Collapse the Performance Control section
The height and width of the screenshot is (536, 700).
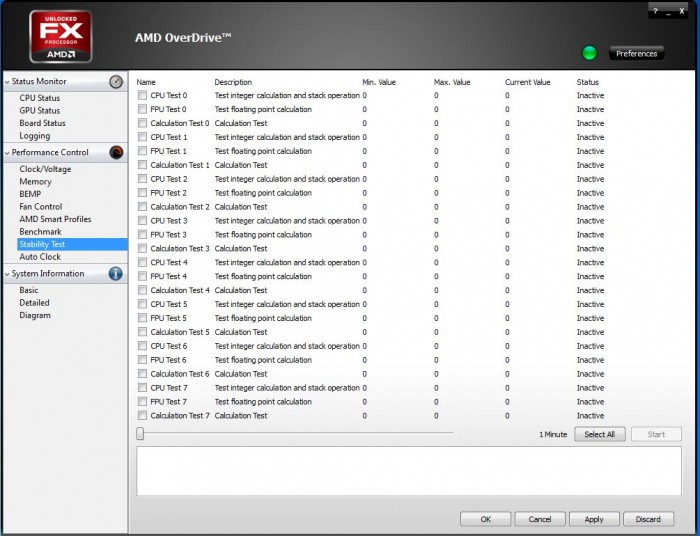pyautogui.click(x=7, y=153)
